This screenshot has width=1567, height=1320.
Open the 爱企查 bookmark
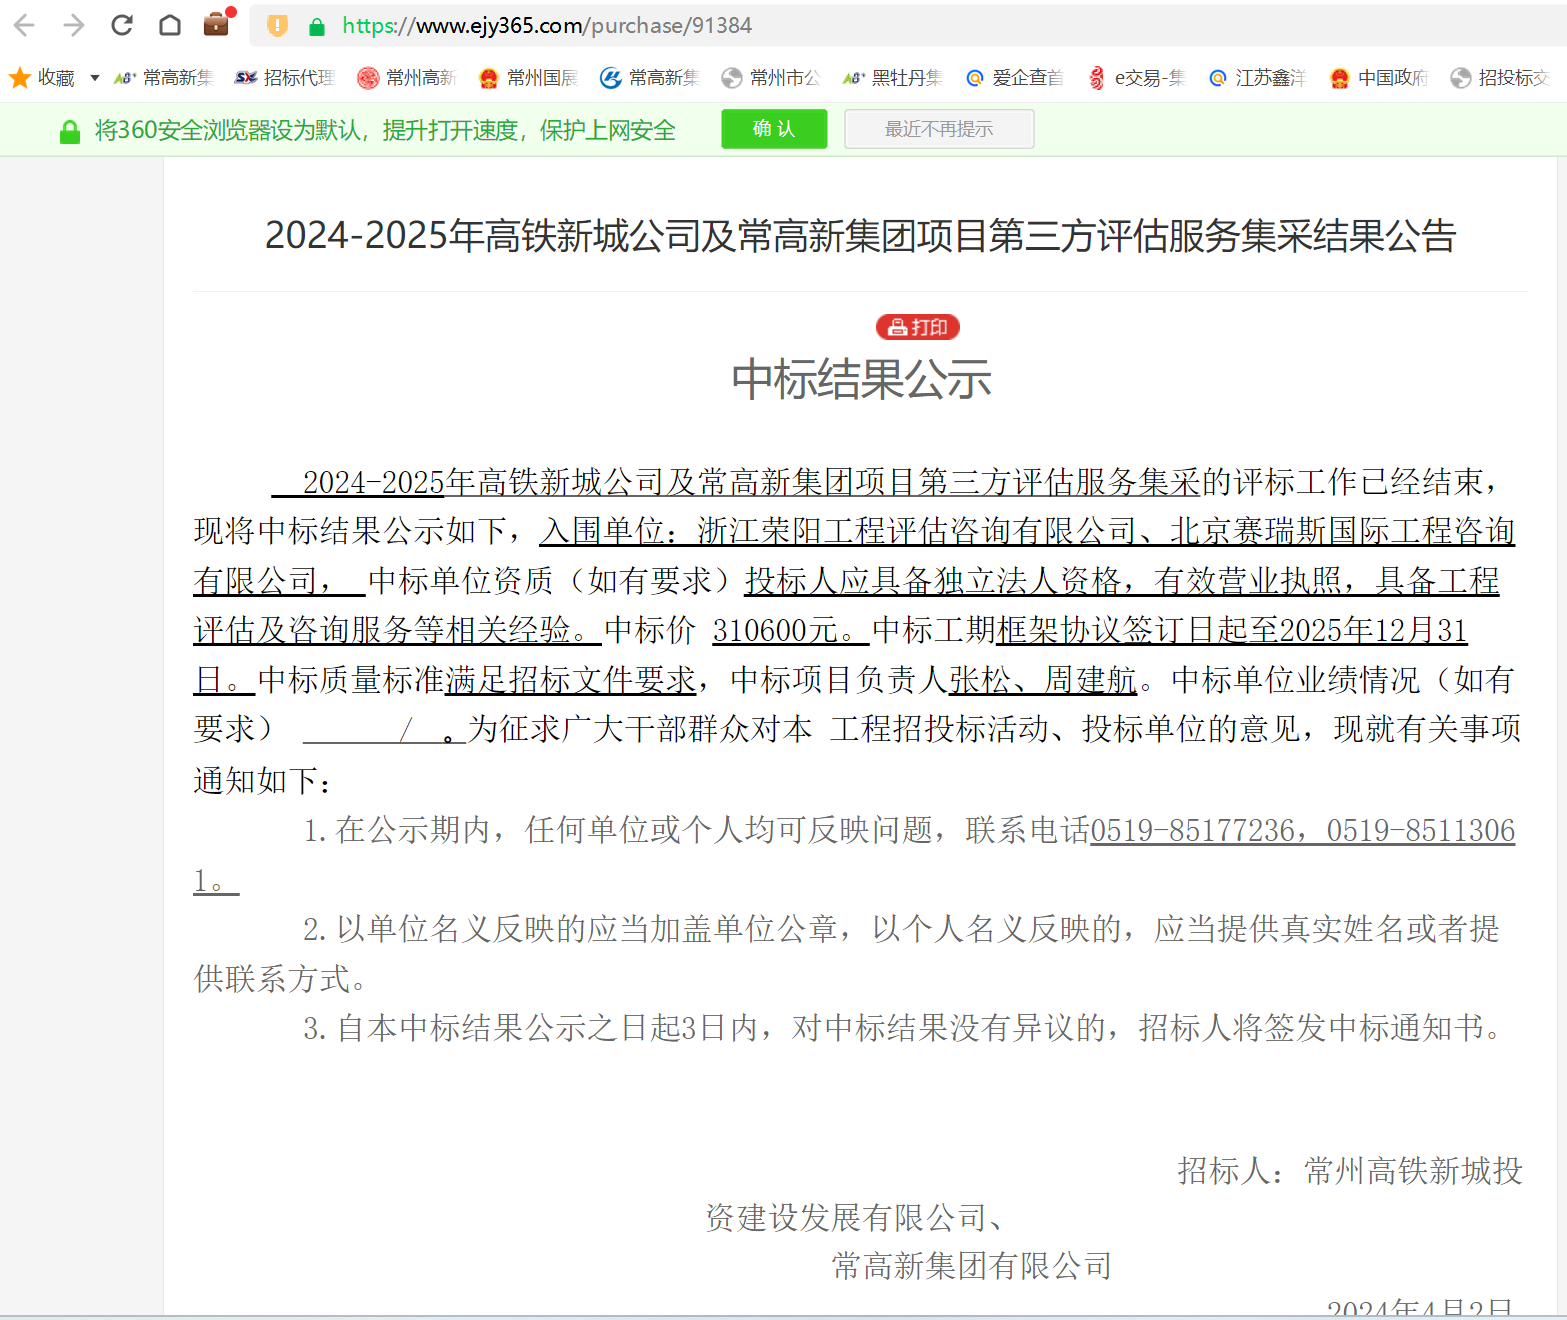[1014, 78]
